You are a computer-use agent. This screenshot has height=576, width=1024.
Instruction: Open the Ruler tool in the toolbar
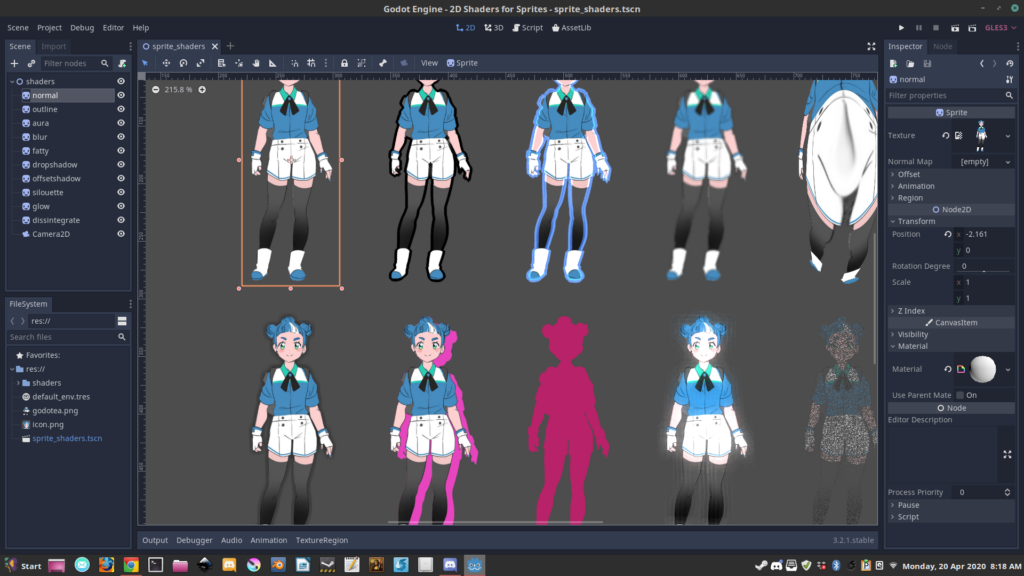(x=272, y=62)
